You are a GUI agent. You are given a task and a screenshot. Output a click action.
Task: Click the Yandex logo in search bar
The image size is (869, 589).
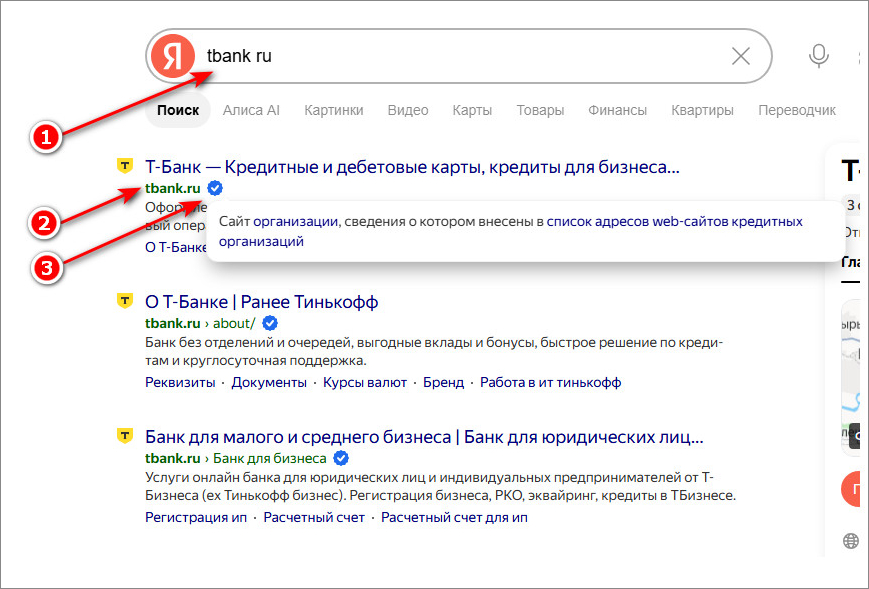click(172, 56)
